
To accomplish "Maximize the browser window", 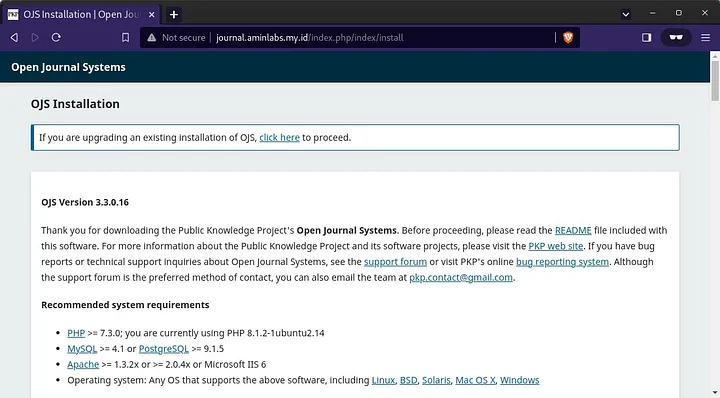I will click(x=679, y=13).
